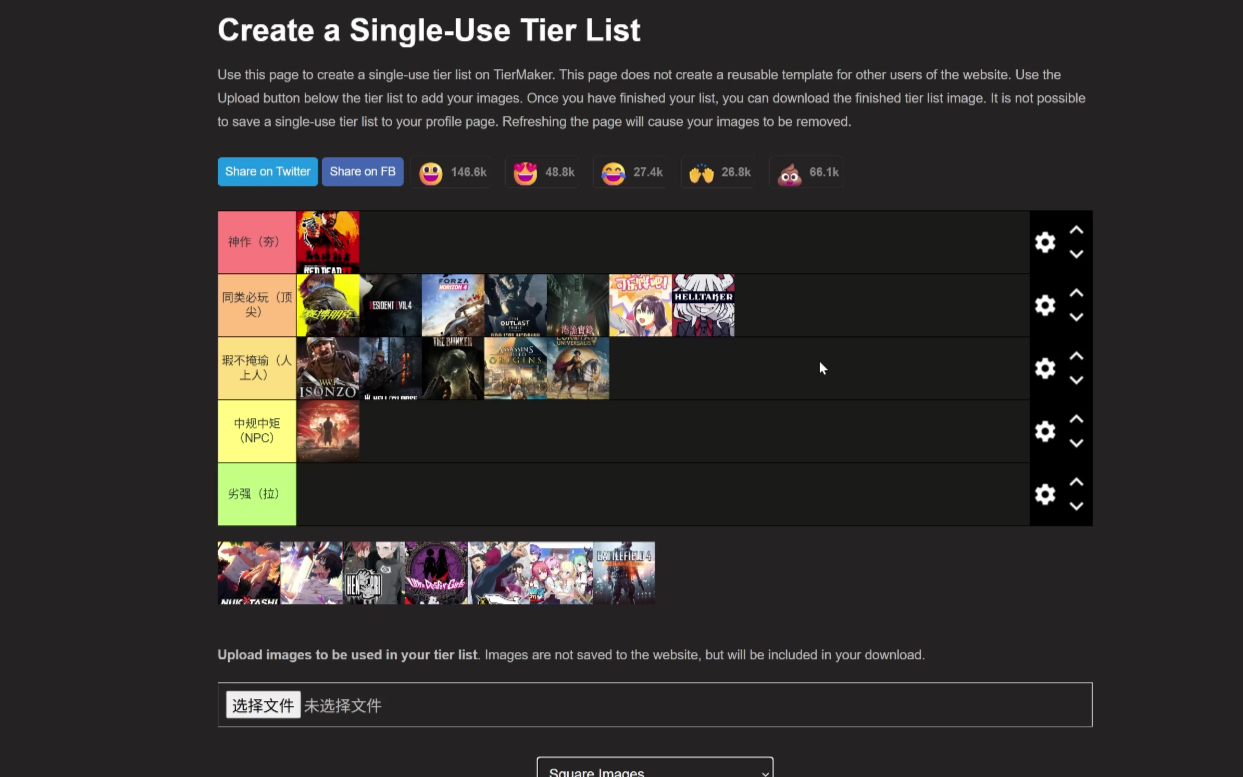The width and height of the screenshot is (1243, 777).
Task: Select Red Dead Redemption thumbnail in top tier
Action: pyautogui.click(x=328, y=242)
